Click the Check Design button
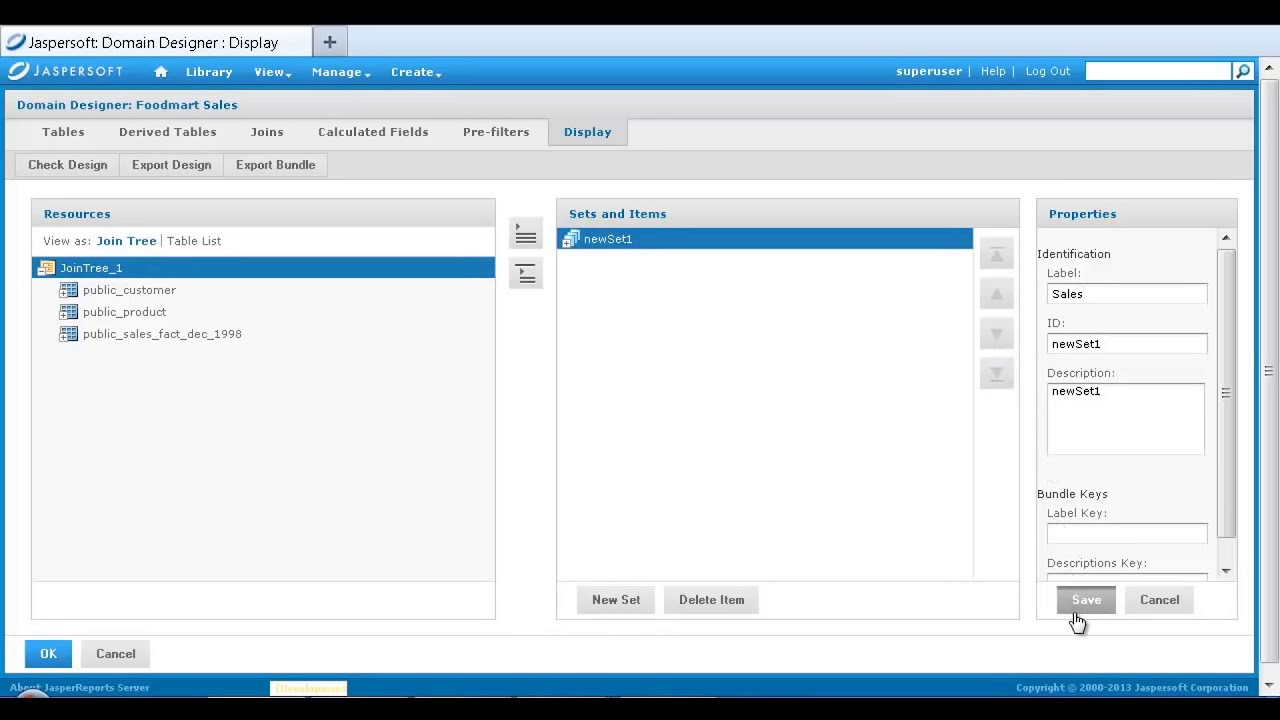Image resolution: width=1280 pixels, height=720 pixels. pos(67,165)
